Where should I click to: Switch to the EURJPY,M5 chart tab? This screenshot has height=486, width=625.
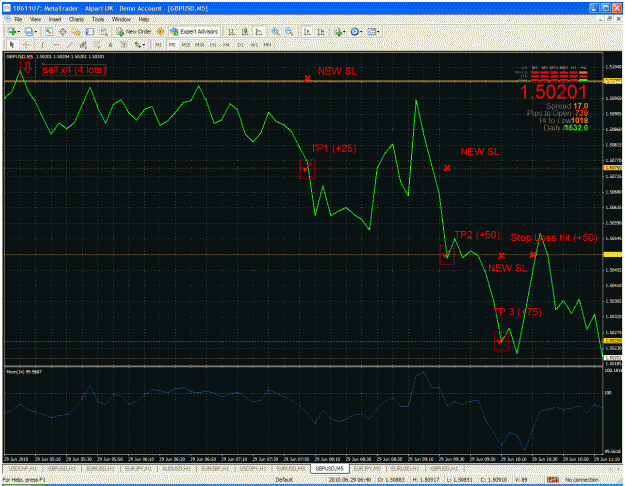(x=368, y=469)
